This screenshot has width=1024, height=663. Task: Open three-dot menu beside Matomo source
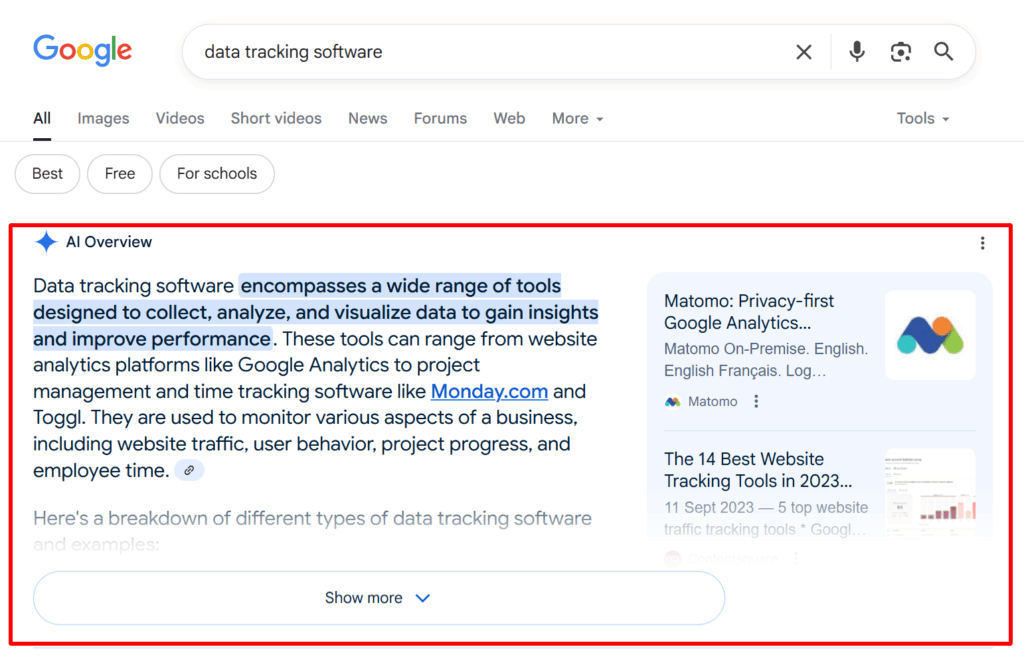756,401
